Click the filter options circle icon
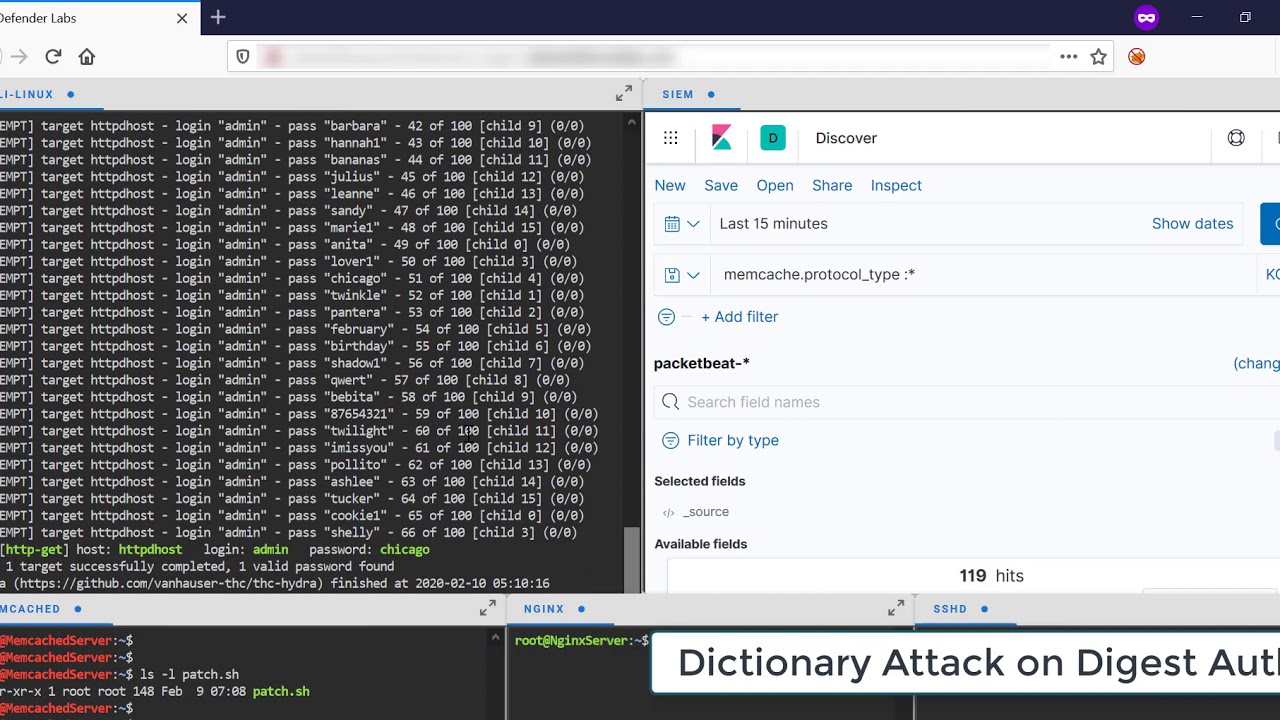 click(667, 317)
